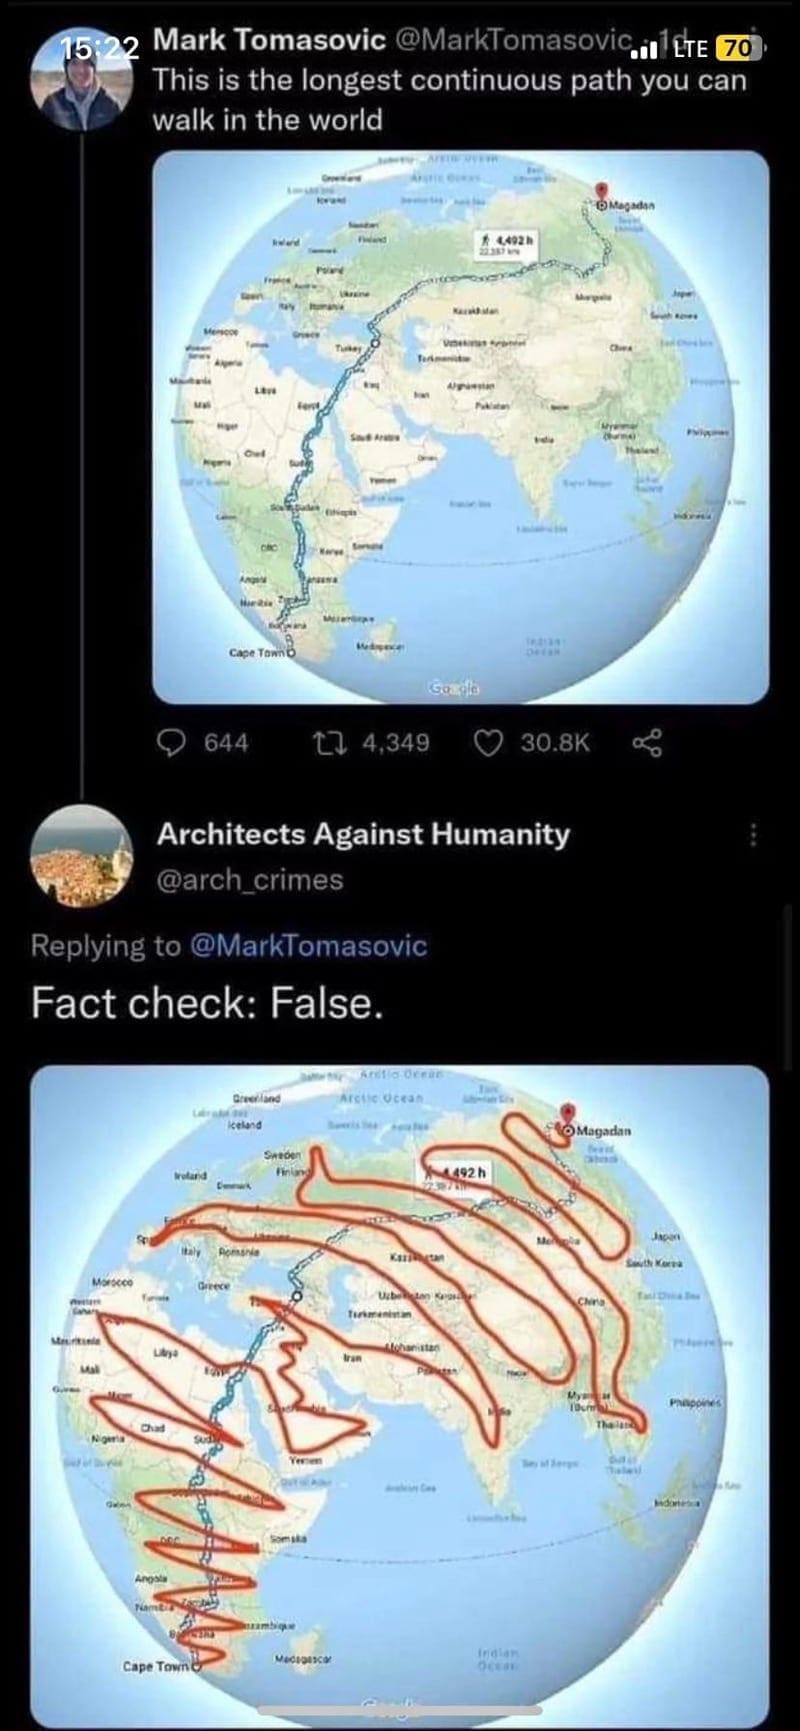
Task: Tap the 15:22 clock in the status bar
Action: coord(100,48)
